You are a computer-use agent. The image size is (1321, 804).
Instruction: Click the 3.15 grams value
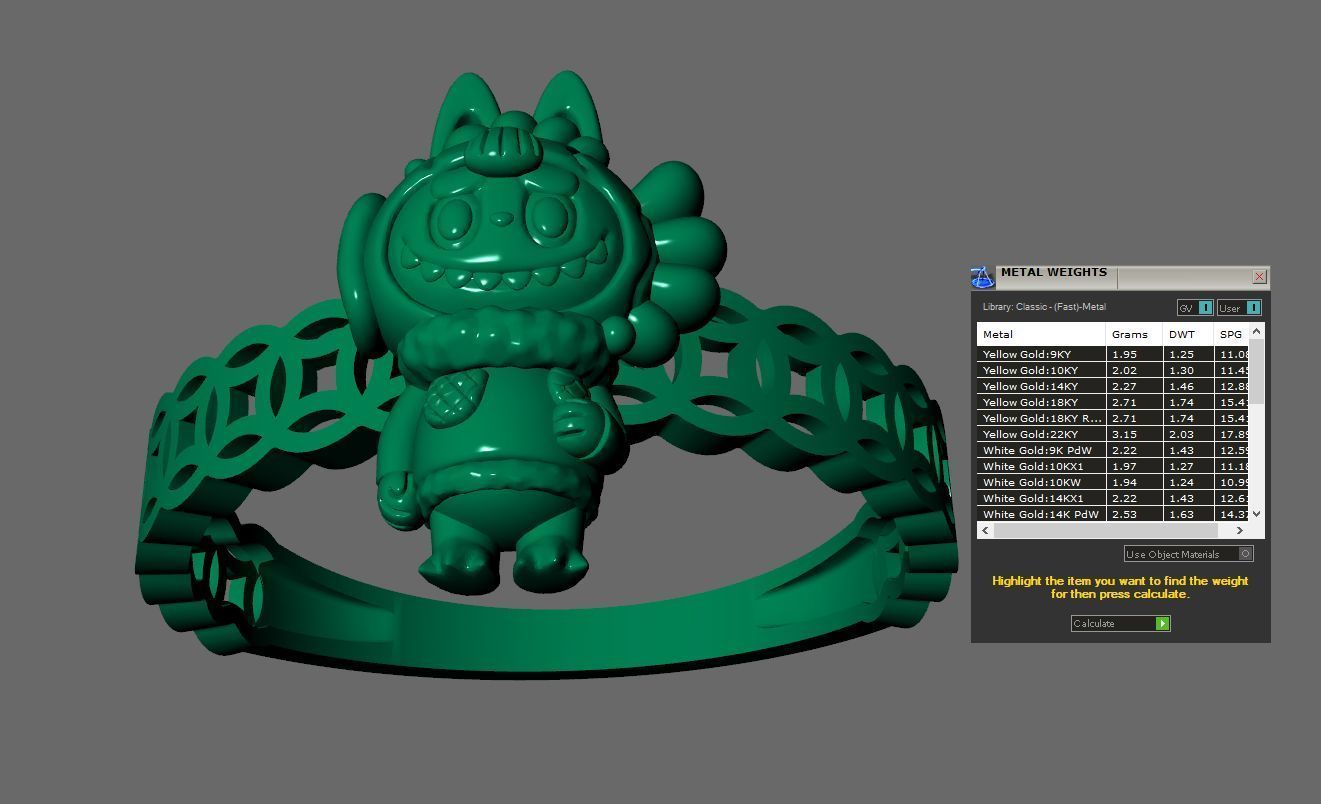(1123, 434)
